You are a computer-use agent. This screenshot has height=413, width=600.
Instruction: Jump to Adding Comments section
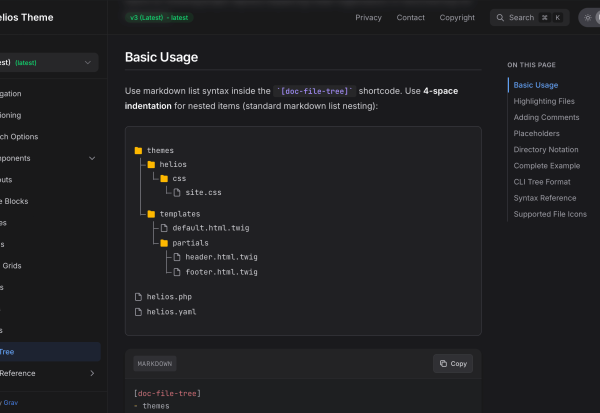[x=546, y=117]
